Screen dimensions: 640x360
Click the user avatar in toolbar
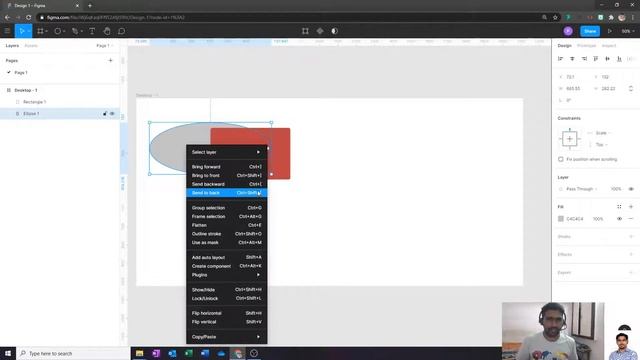pos(568,31)
